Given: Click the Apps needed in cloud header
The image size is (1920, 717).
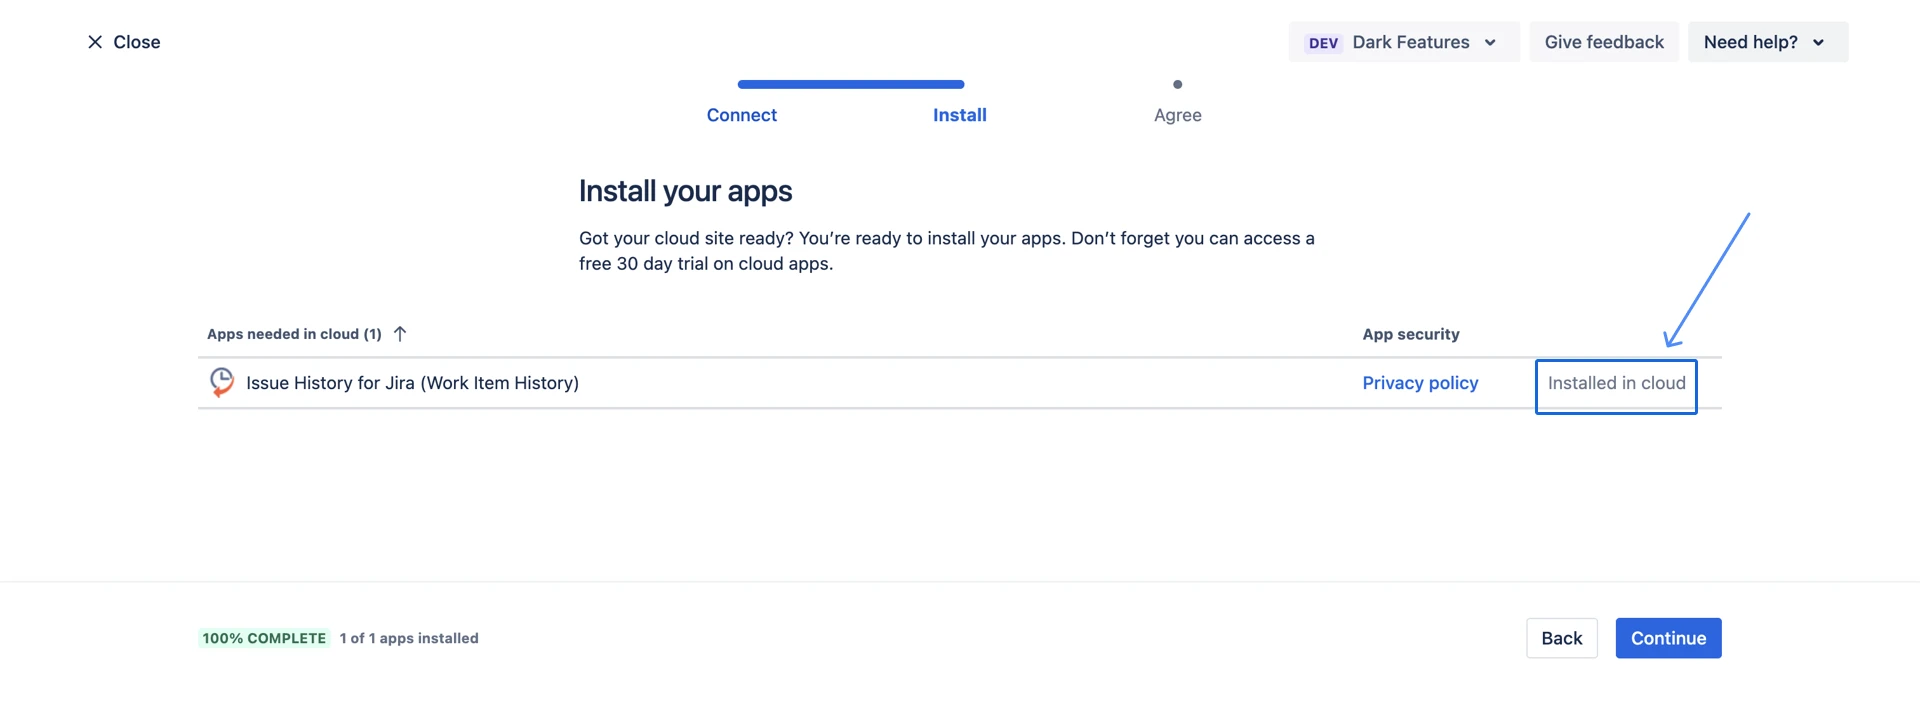Looking at the screenshot, I should coord(294,334).
